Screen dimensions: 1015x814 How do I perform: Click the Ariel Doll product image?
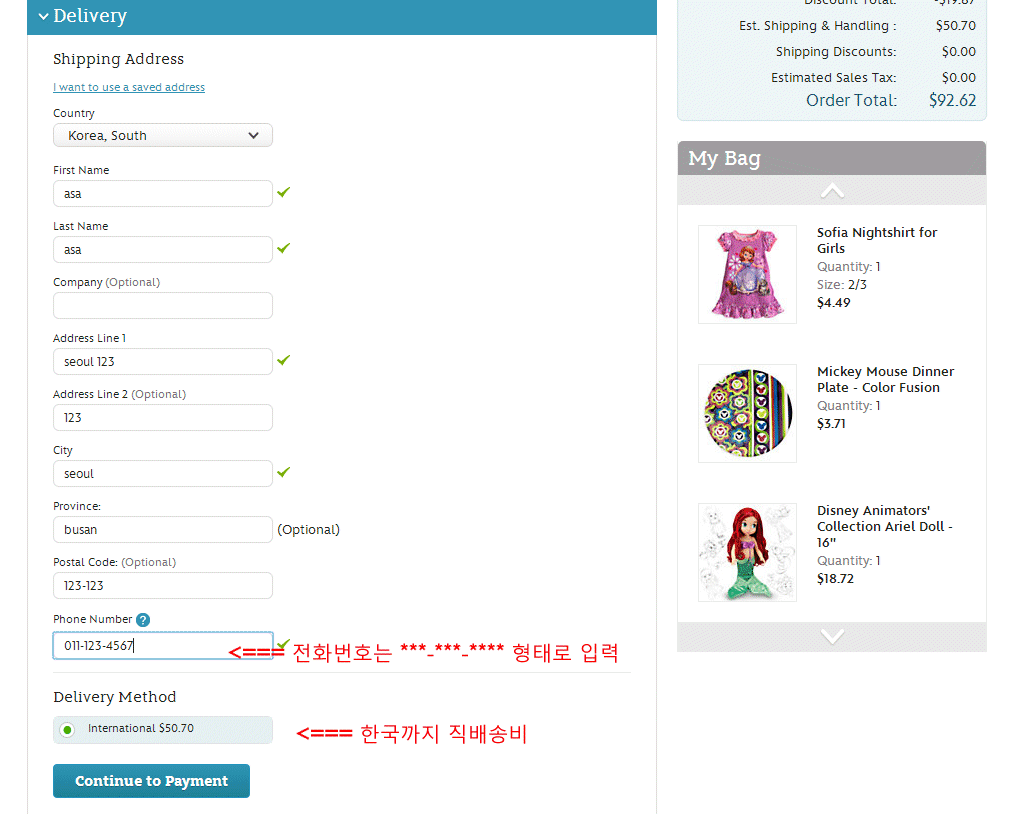tap(747, 552)
